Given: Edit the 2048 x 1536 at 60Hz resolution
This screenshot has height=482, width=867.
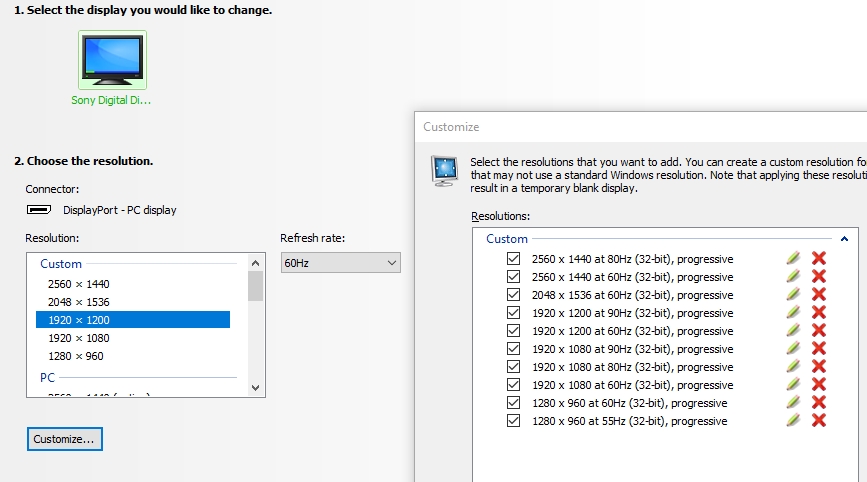Looking at the screenshot, I should tap(793, 294).
